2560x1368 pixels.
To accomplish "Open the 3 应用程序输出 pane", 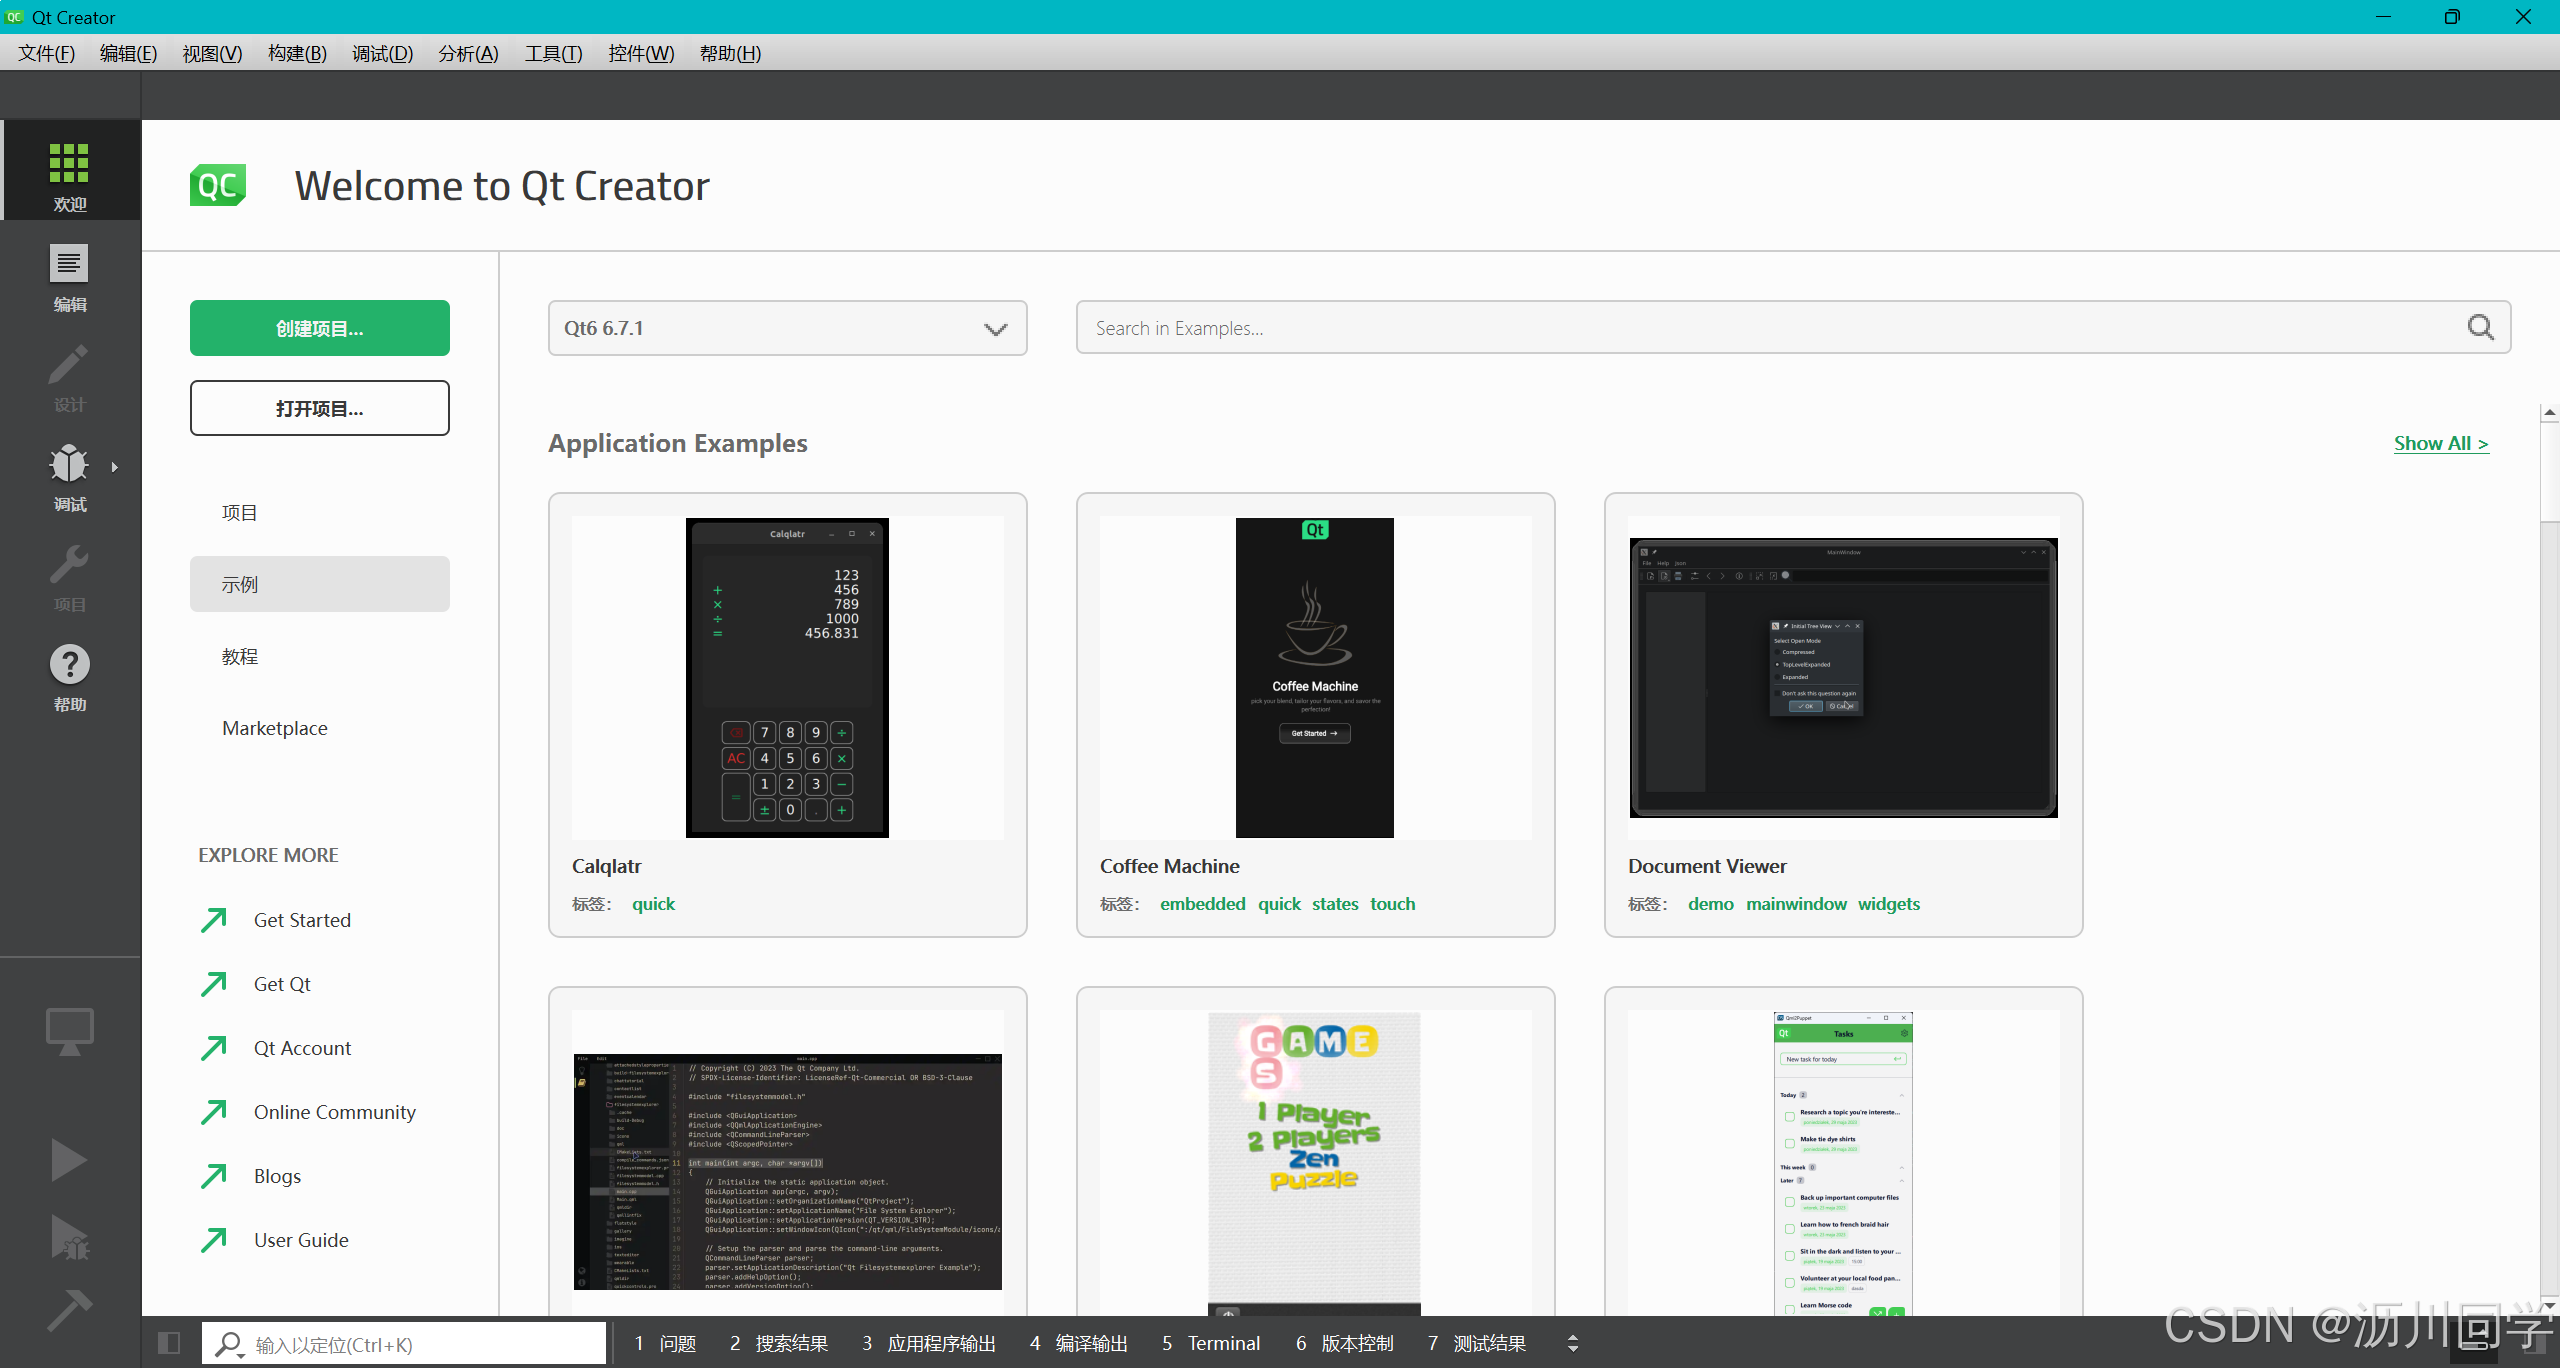I will 929,1343.
